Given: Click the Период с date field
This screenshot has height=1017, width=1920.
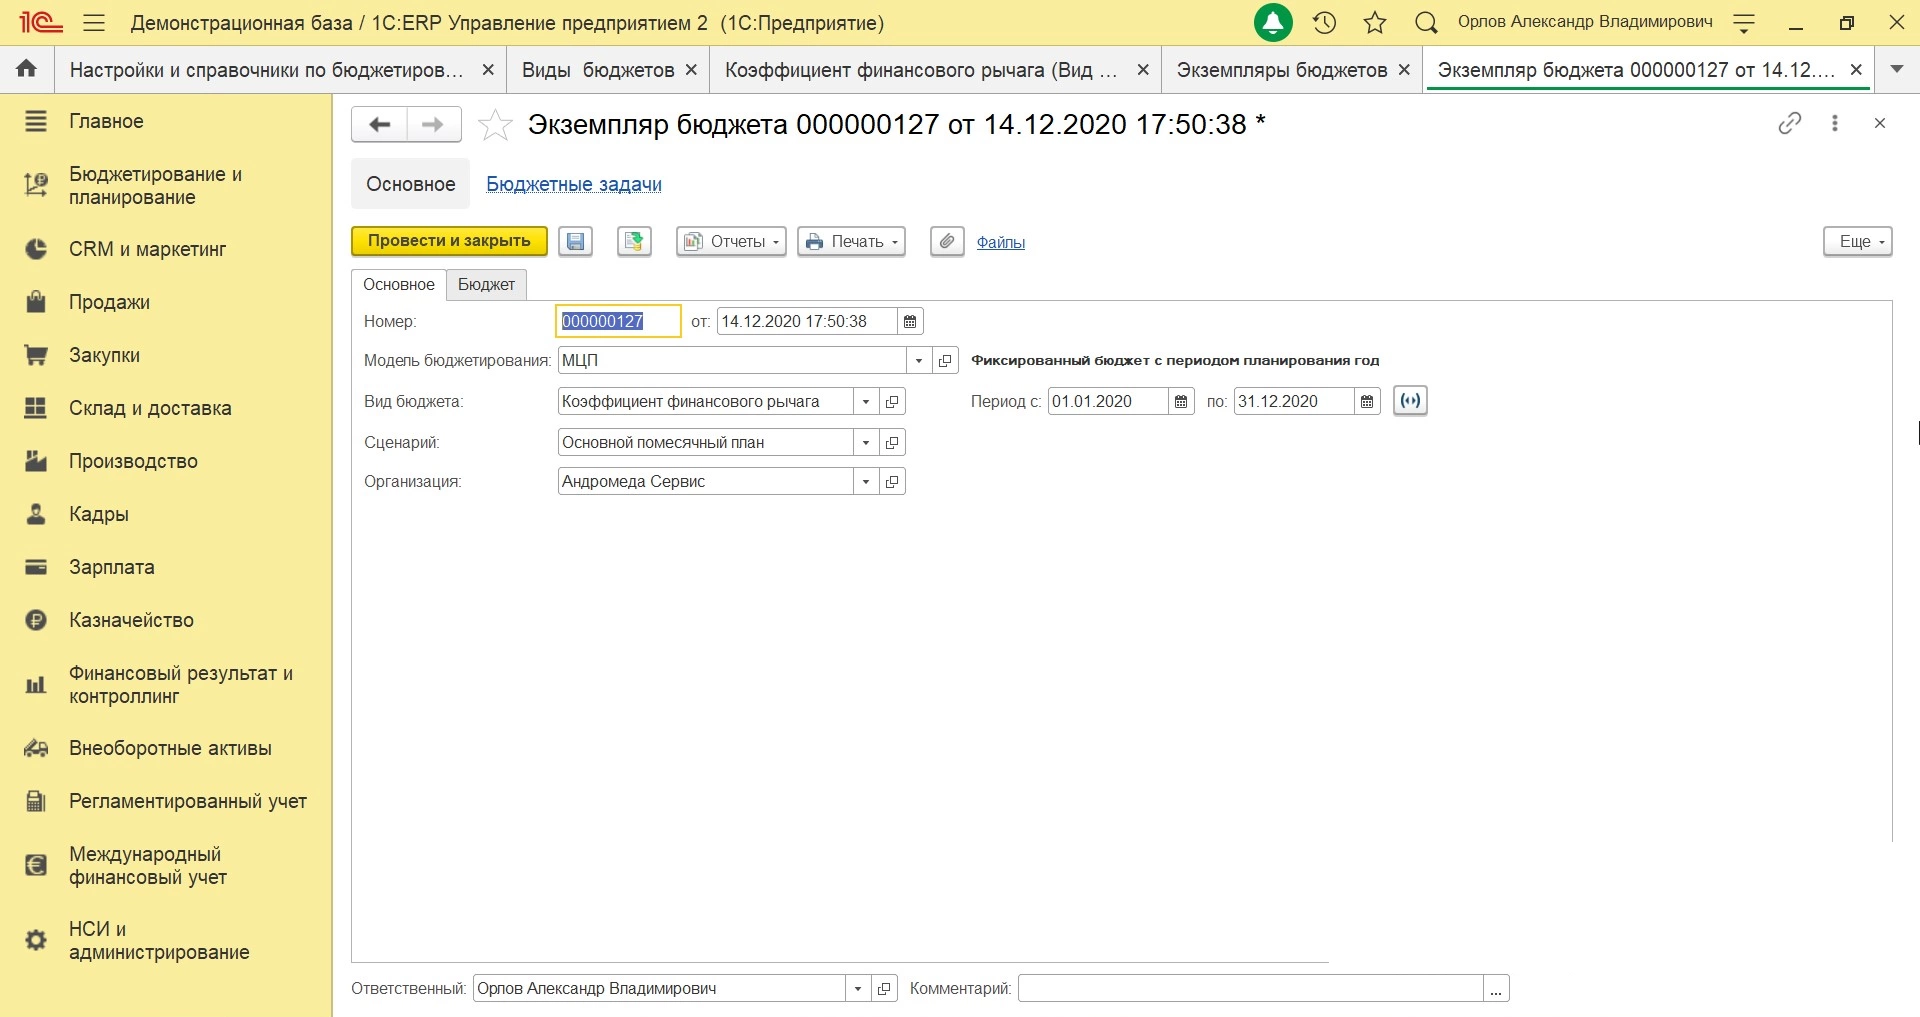Looking at the screenshot, I should [x=1108, y=401].
